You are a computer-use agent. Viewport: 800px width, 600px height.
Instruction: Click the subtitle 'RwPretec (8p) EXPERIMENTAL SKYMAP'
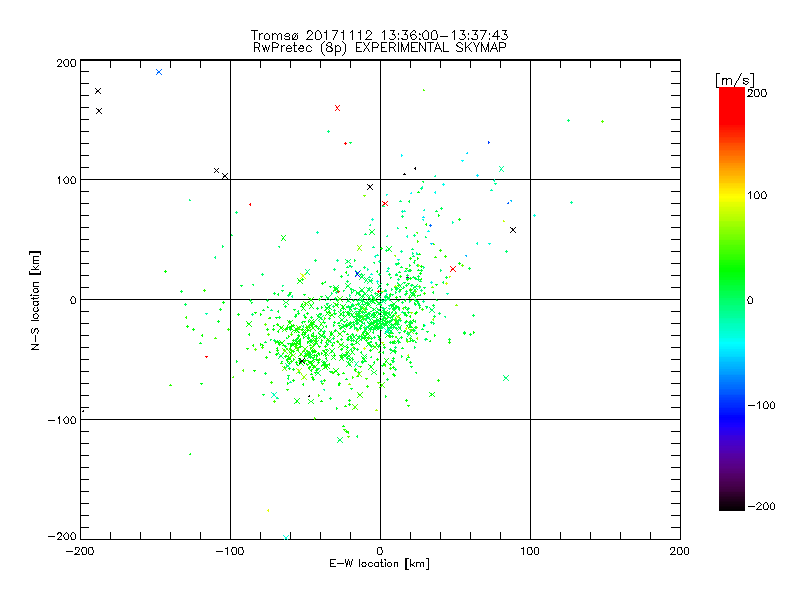380,47
